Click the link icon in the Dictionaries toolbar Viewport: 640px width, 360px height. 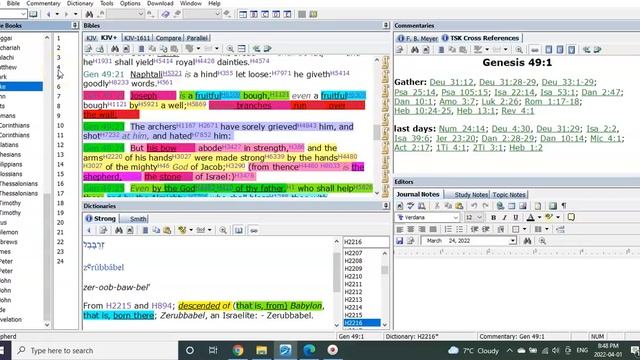tap(253, 230)
